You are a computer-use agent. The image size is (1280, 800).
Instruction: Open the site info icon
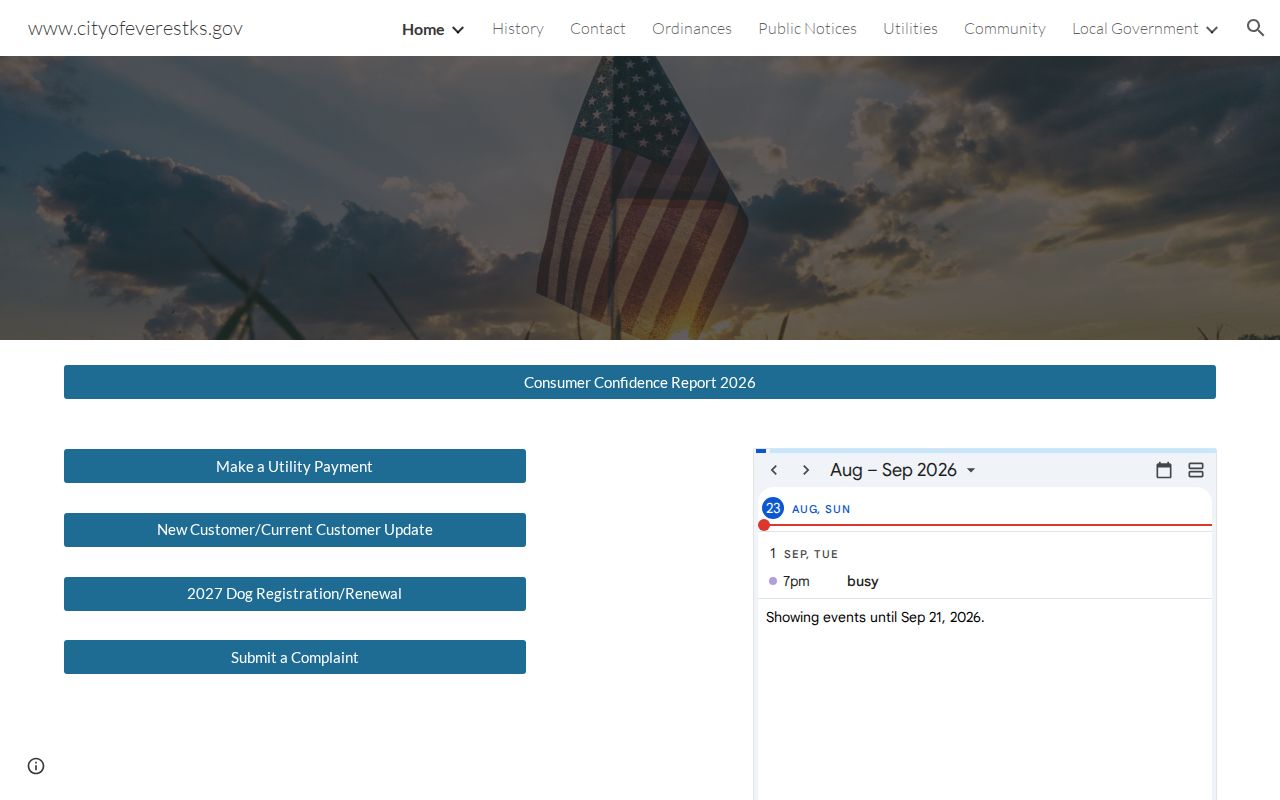tap(36, 766)
